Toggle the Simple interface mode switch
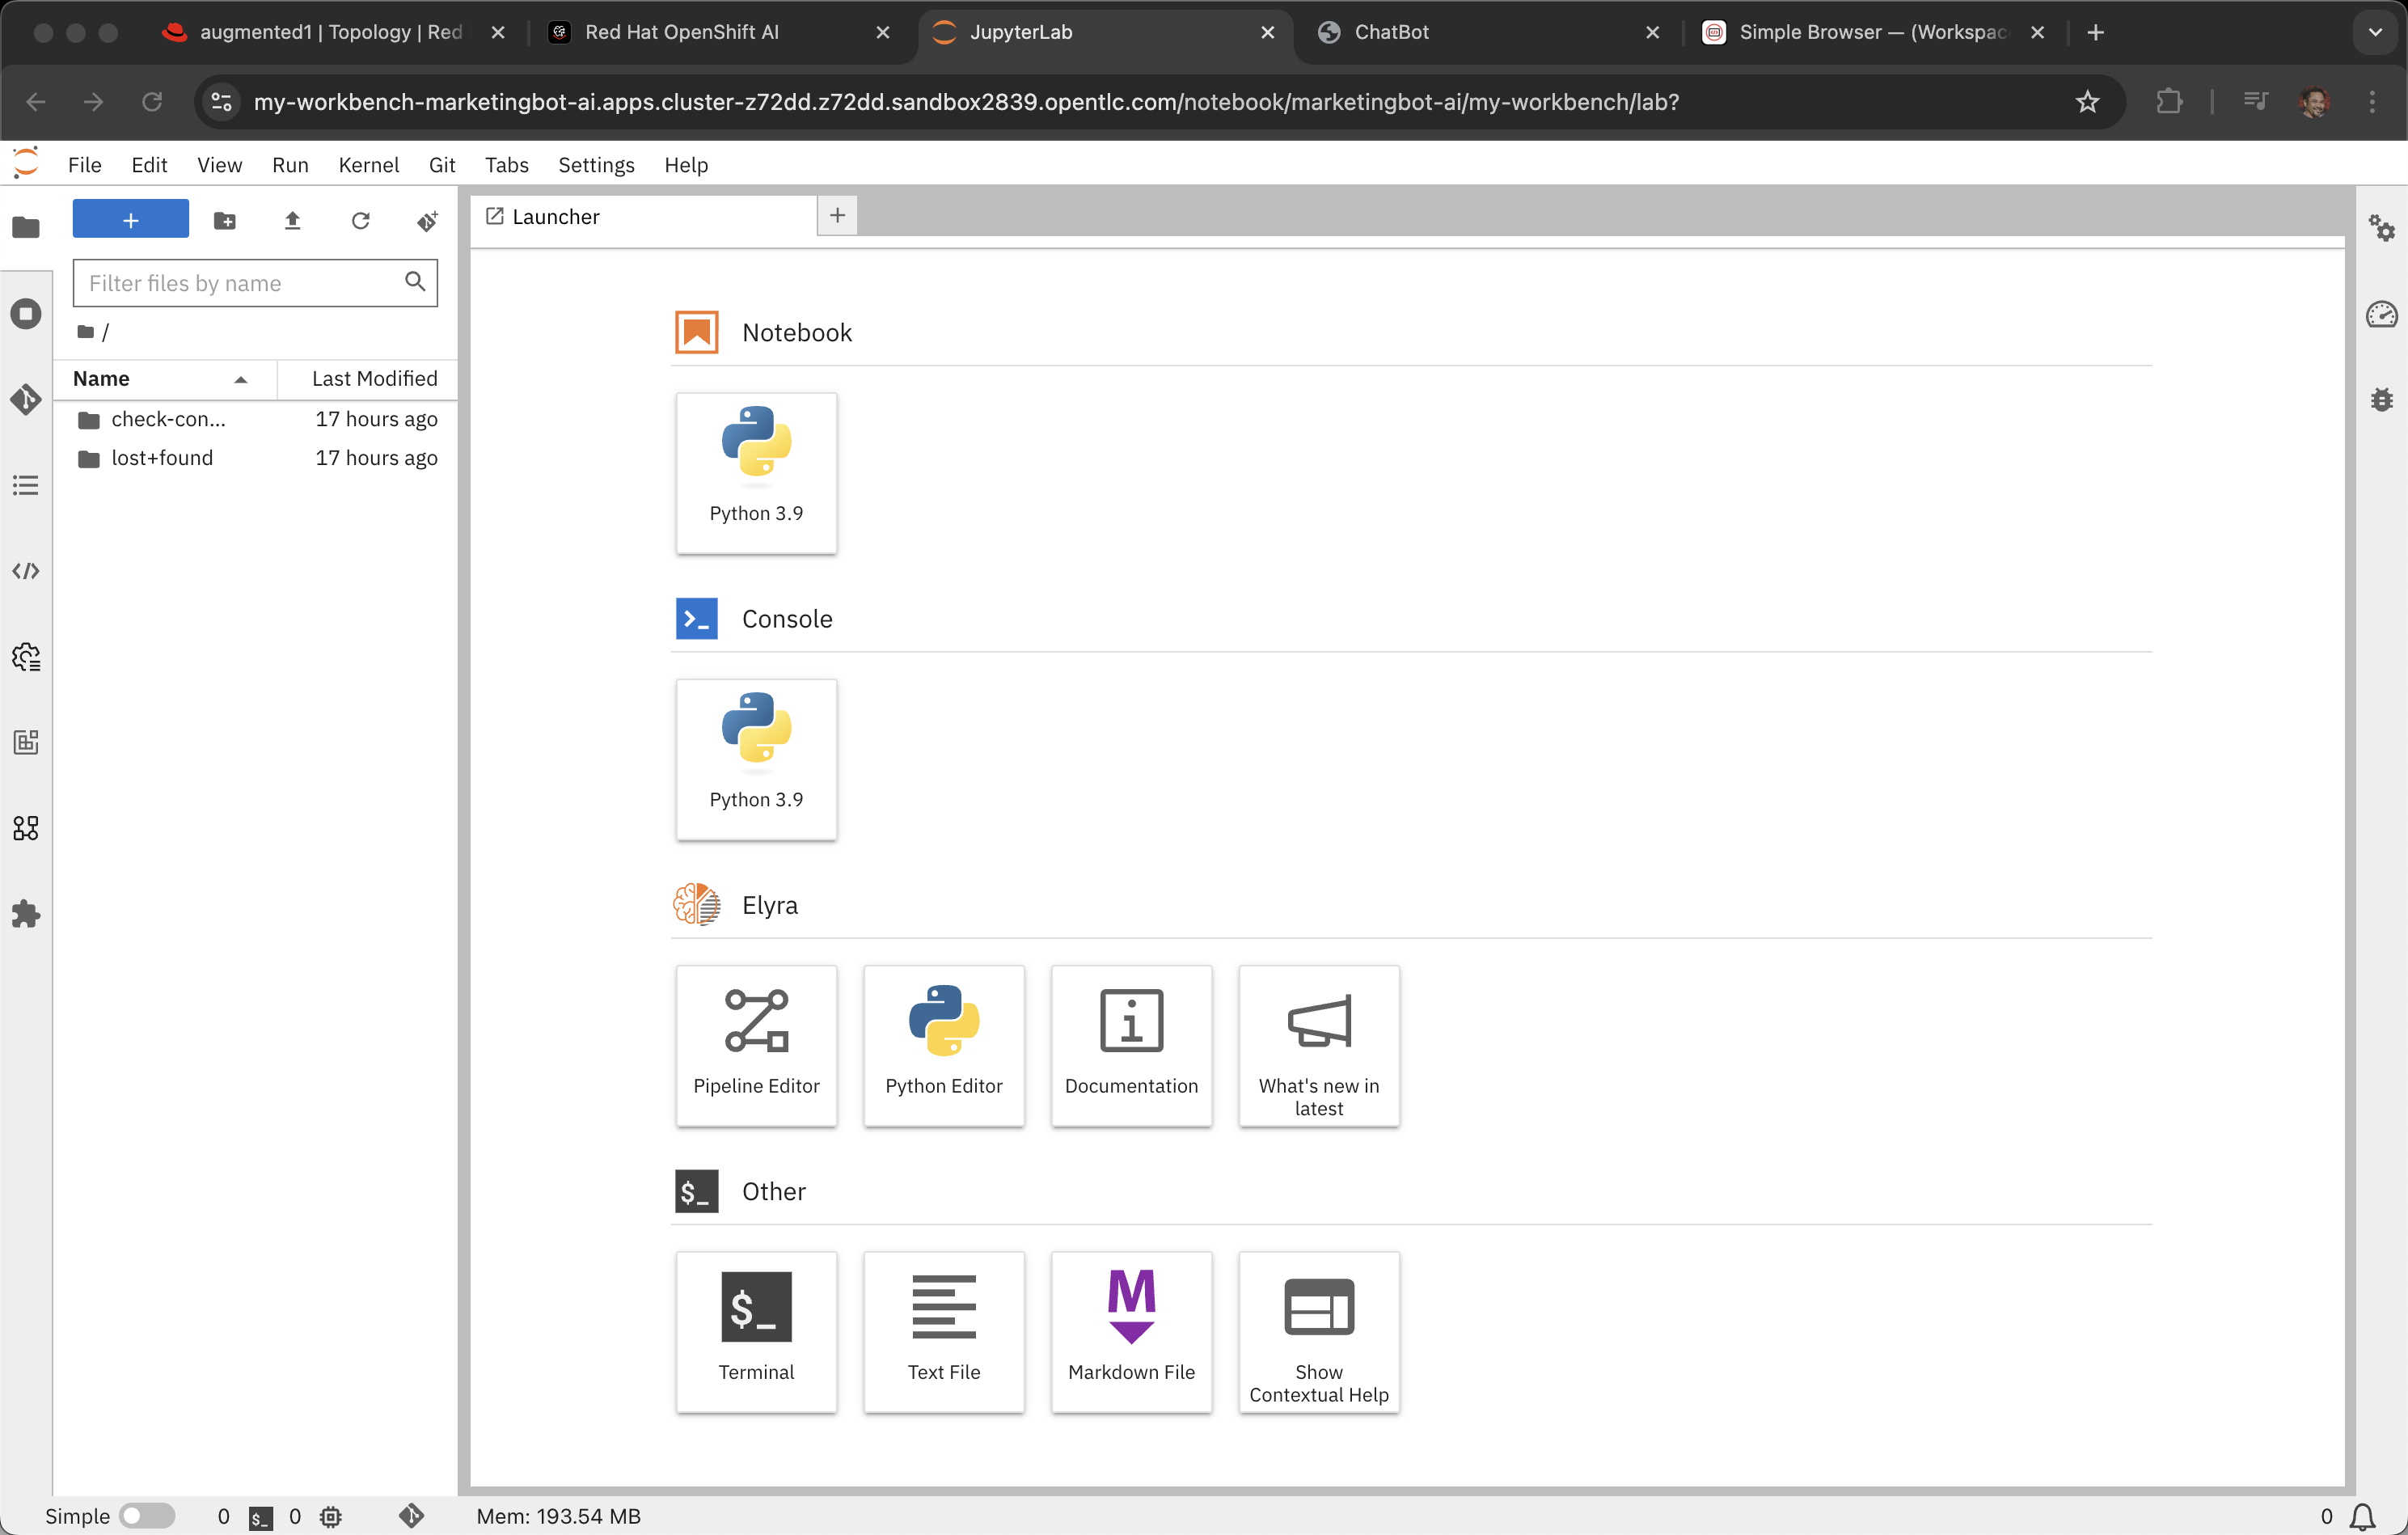This screenshot has height=1535, width=2408. click(146, 1516)
